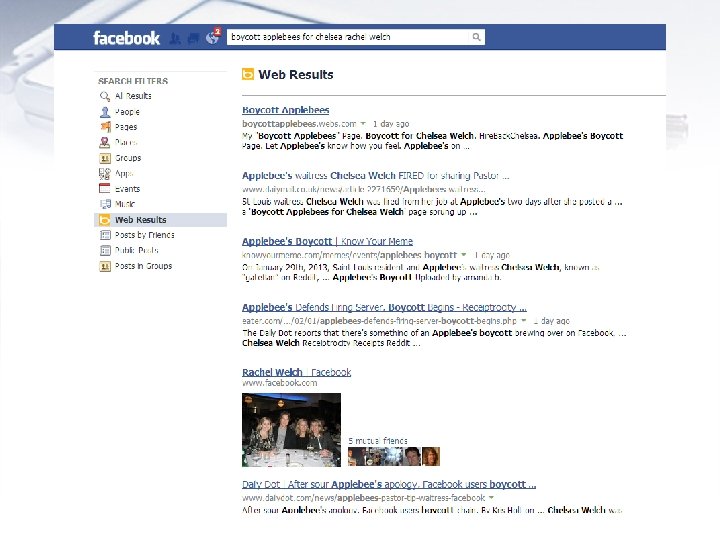Viewport: 720px width, 540px height.
Task: Expand dropdown arrow next to dailydot.com URL
Action: 491,498
